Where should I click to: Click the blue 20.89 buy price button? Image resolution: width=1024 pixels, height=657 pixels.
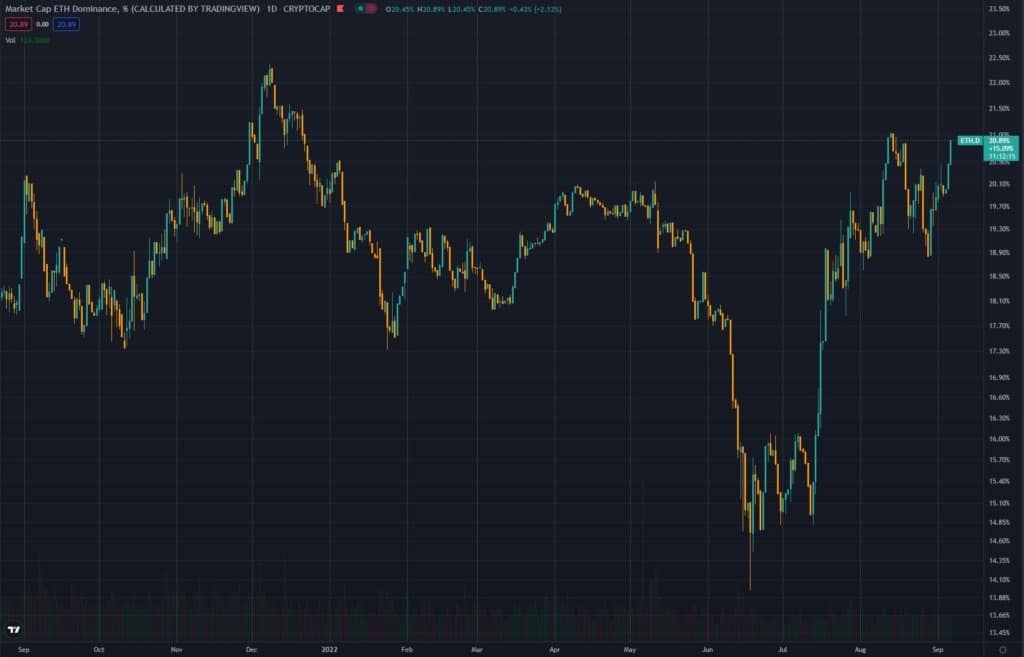[66, 25]
